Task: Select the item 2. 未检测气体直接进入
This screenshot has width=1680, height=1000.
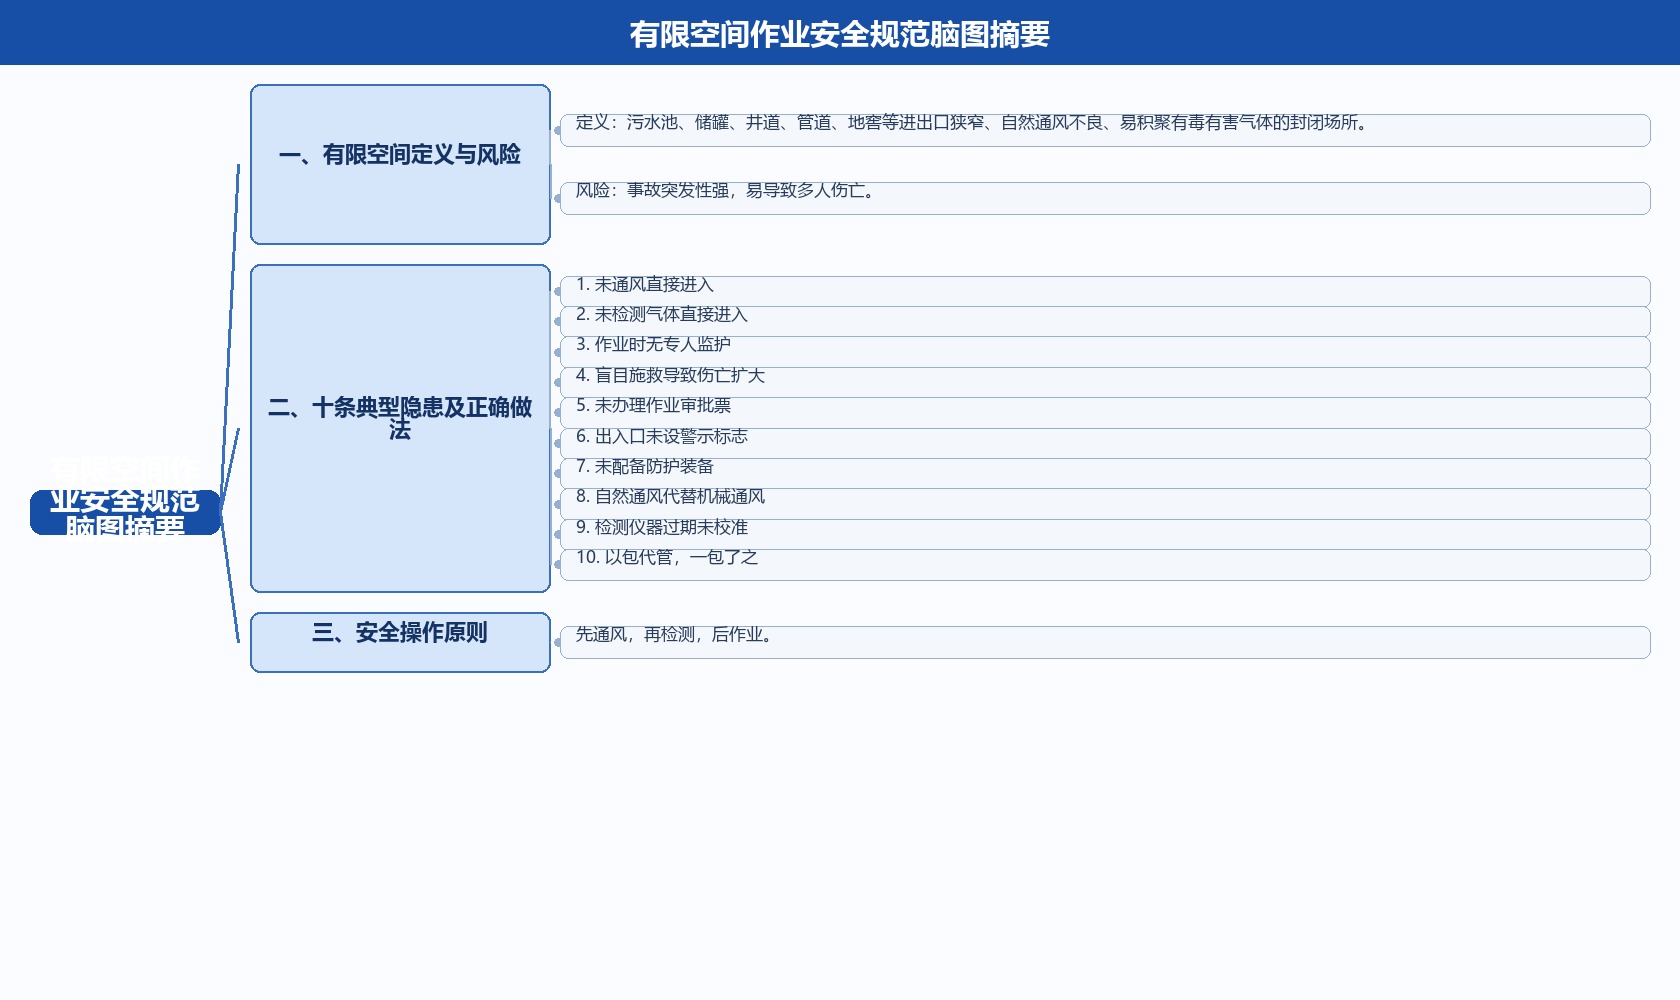Action: tap(1105, 321)
